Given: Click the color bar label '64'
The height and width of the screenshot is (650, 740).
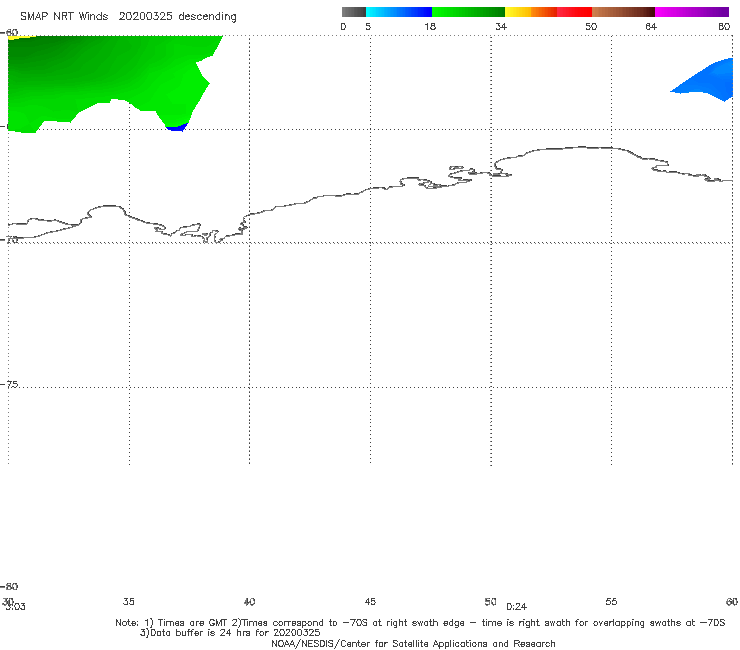Looking at the screenshot, I should 651,27.
